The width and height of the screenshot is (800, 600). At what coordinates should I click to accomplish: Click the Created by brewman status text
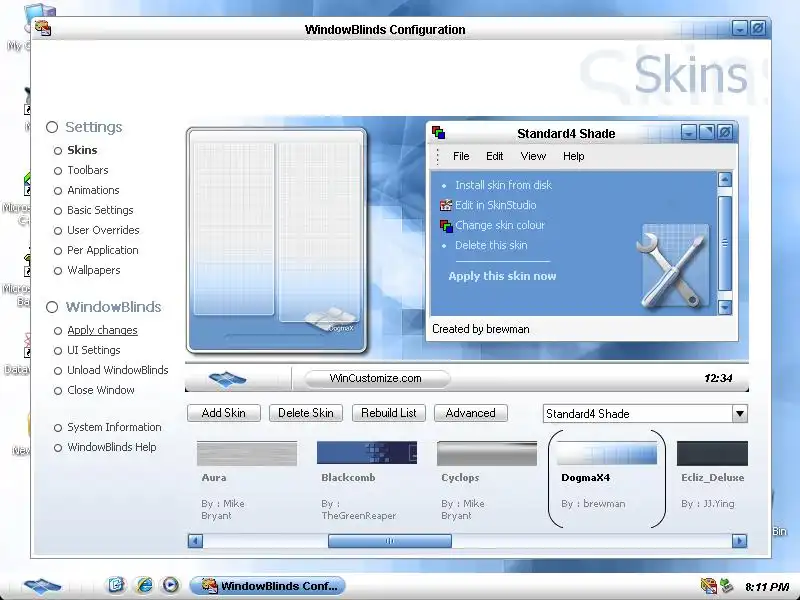pos(481,329)
